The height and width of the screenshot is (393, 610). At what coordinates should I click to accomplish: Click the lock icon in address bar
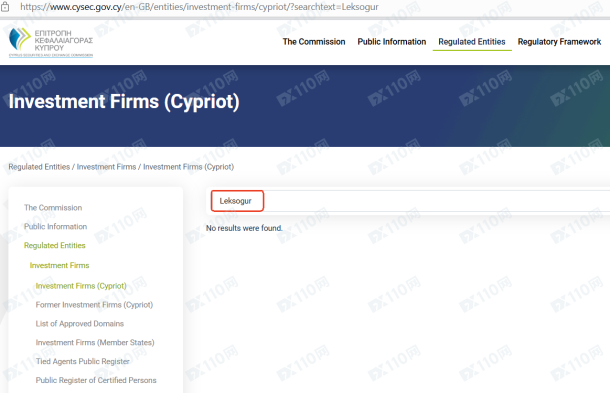point(5,7)
